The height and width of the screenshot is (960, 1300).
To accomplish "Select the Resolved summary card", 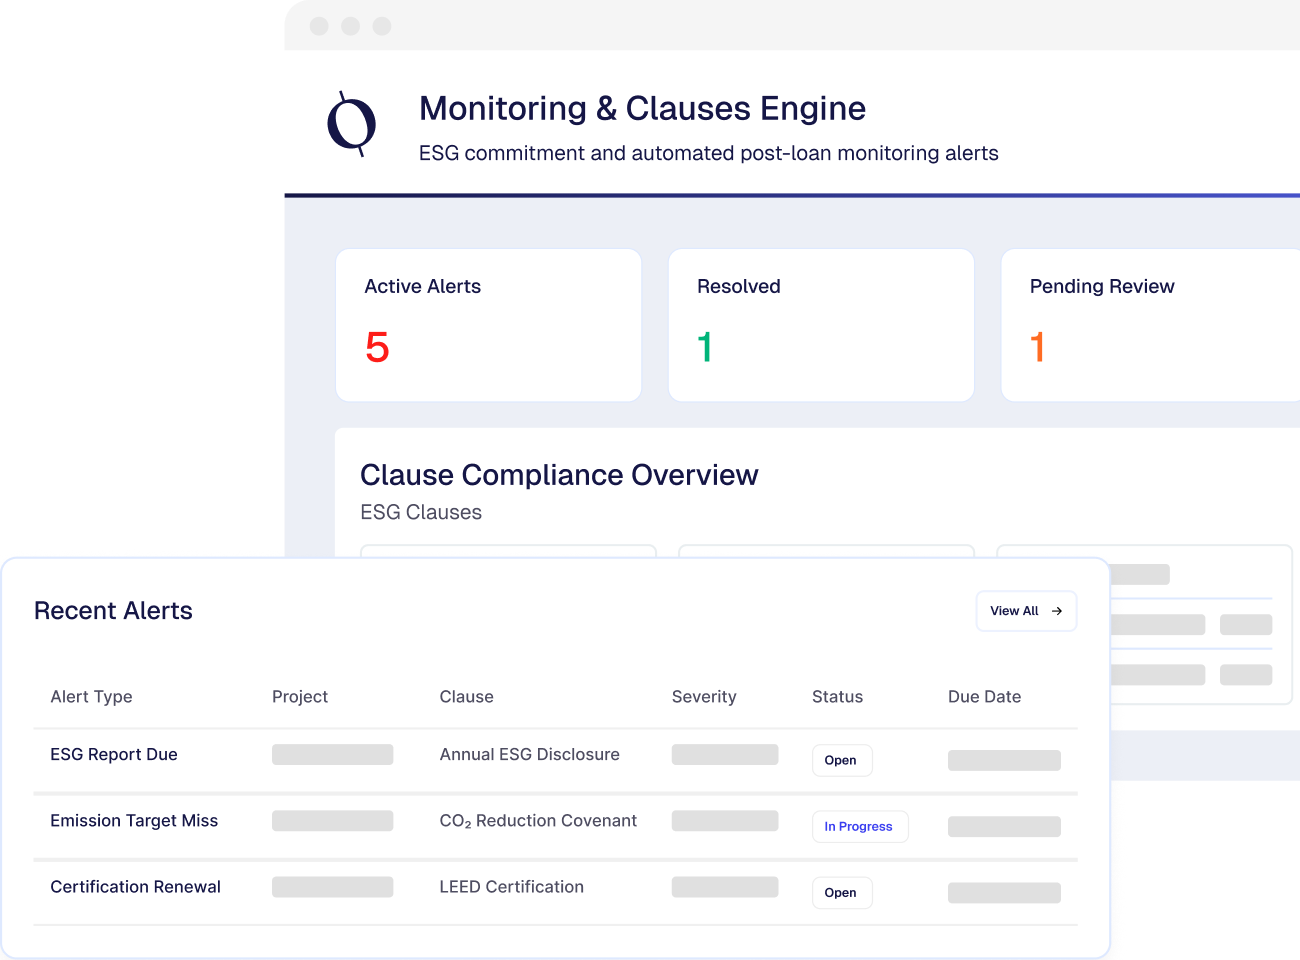I will click(820, 325).
